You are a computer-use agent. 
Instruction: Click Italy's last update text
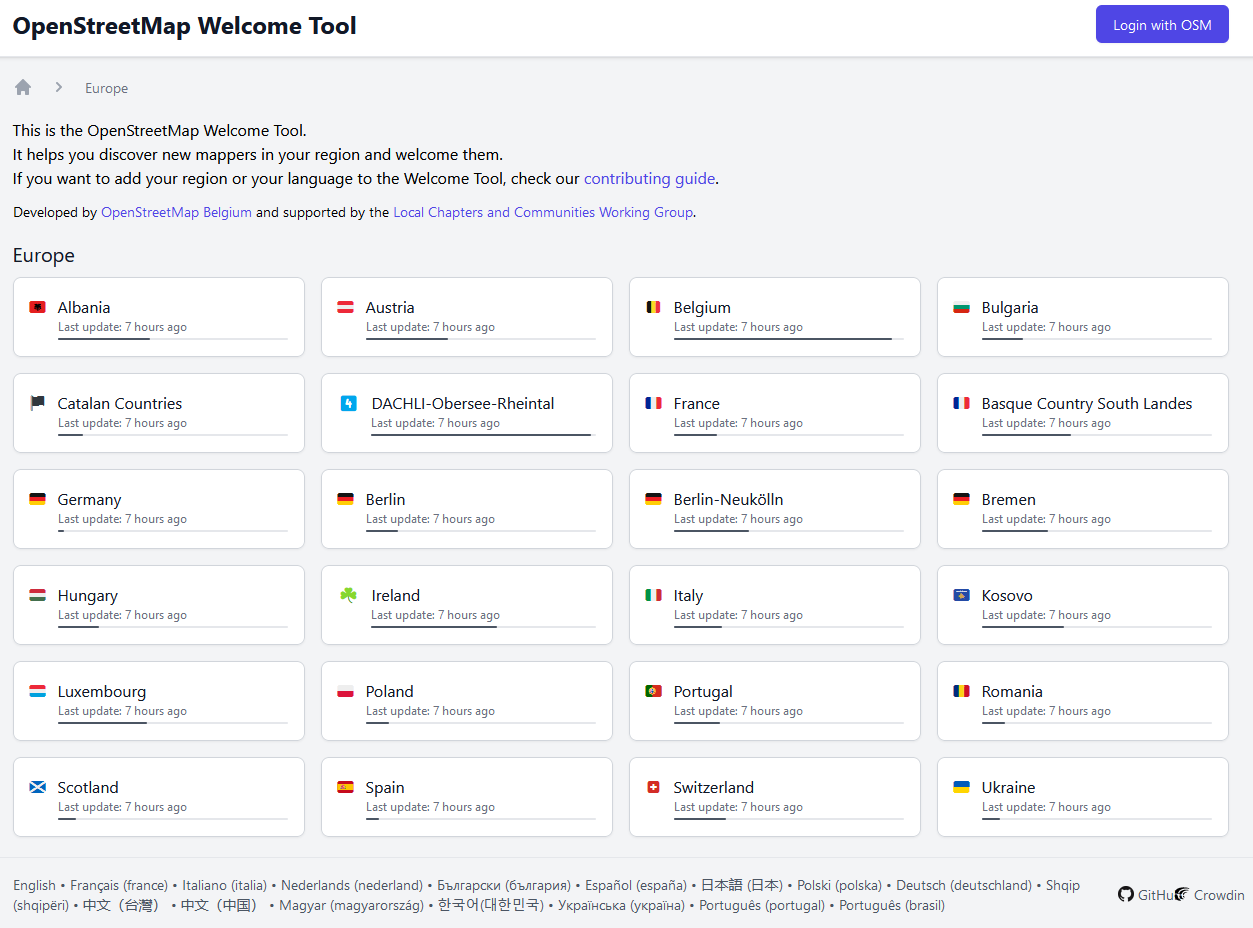coord(738,615)
